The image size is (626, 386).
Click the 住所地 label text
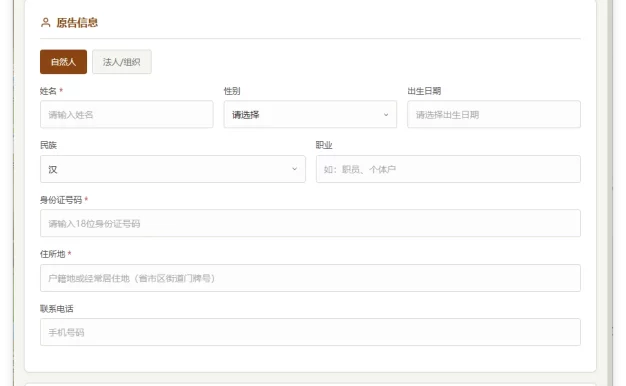(53, 254)
